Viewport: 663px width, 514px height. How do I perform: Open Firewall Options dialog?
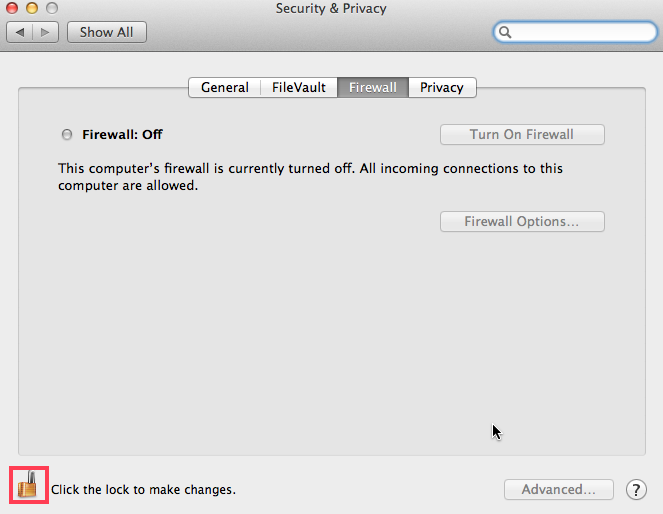tap(522, 221)
